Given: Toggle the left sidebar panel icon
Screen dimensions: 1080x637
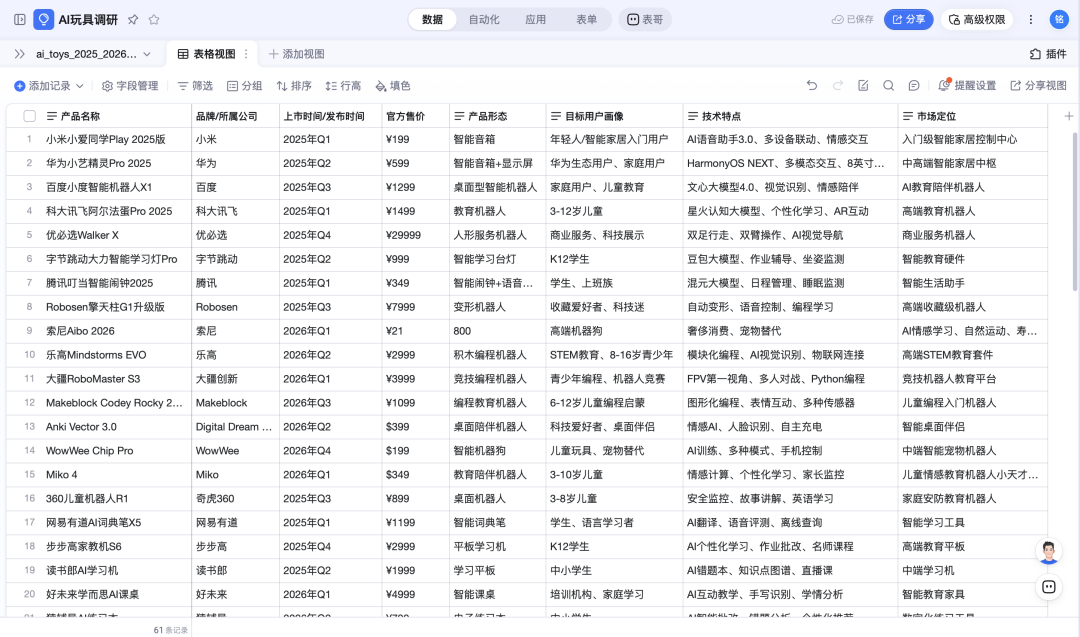Looking at the screenshot, I should click(x=20, y=19).
